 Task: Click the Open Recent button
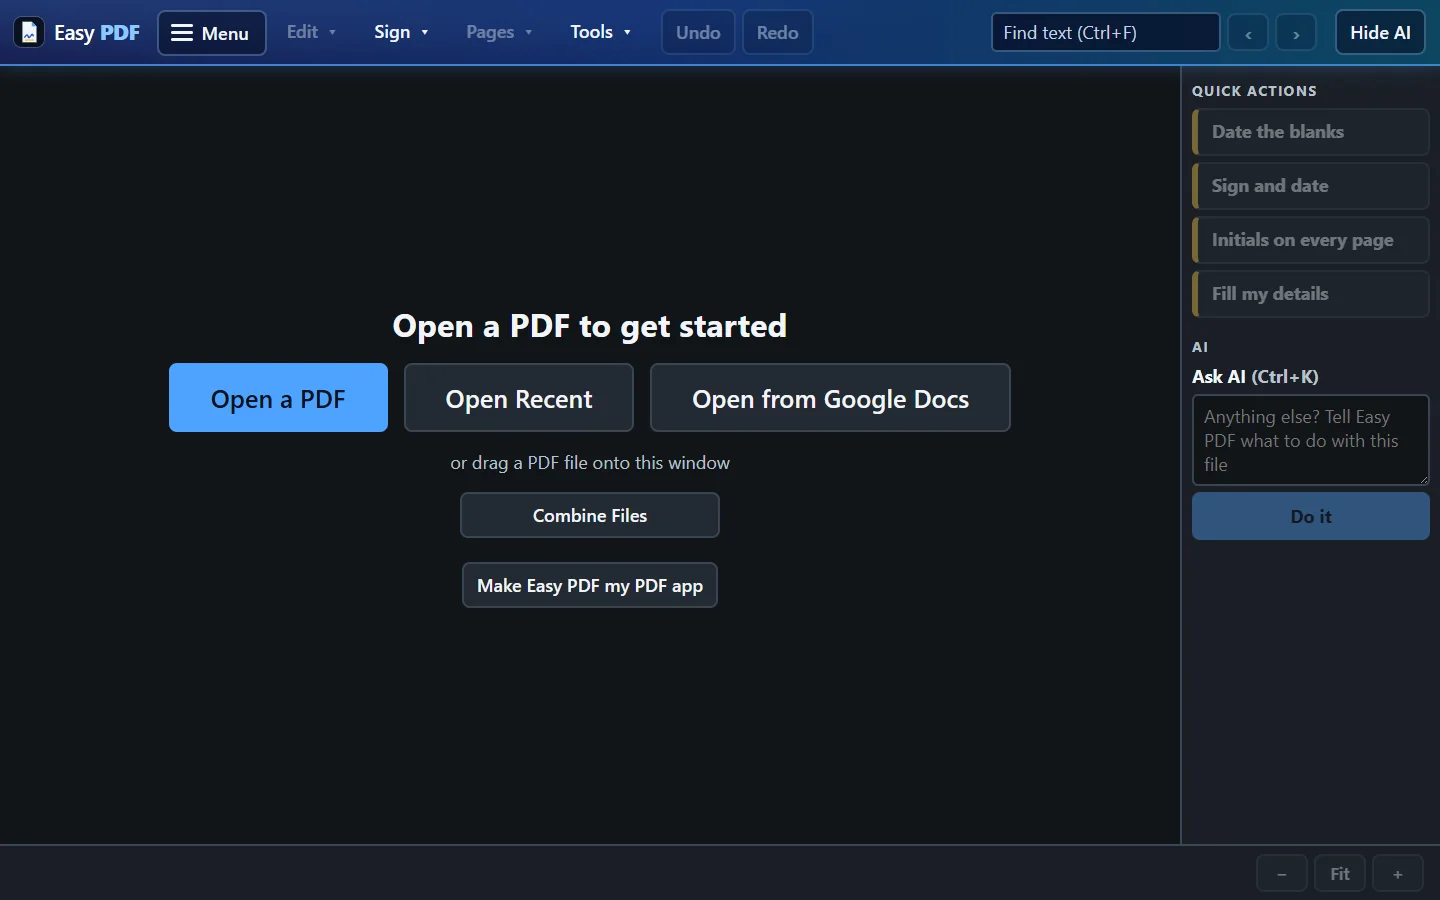coord(519,398)
